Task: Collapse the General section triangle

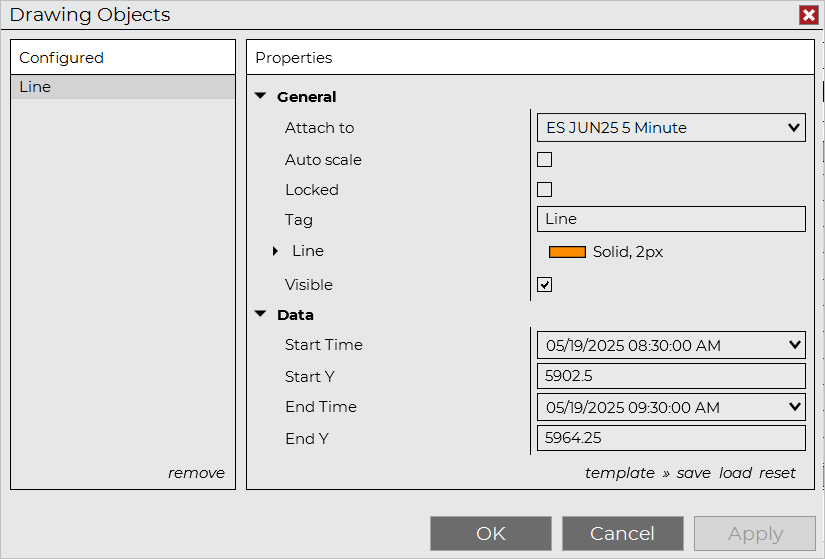Action: (261, 97)
